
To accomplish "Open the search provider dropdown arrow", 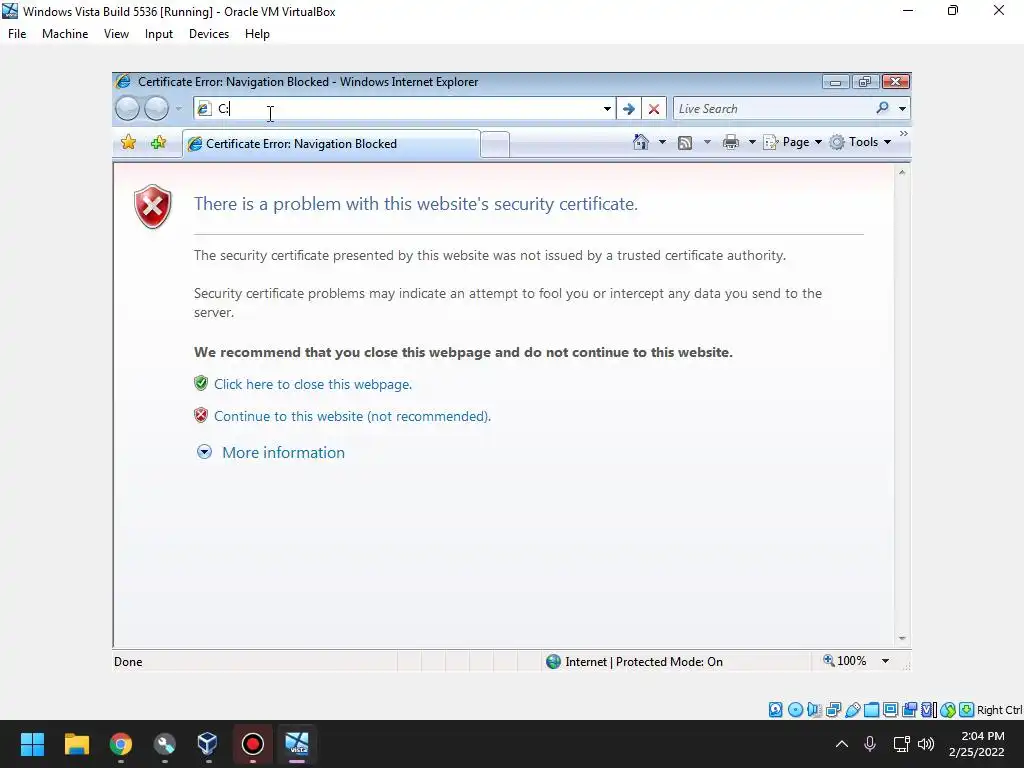I will [x=902, y=108].
